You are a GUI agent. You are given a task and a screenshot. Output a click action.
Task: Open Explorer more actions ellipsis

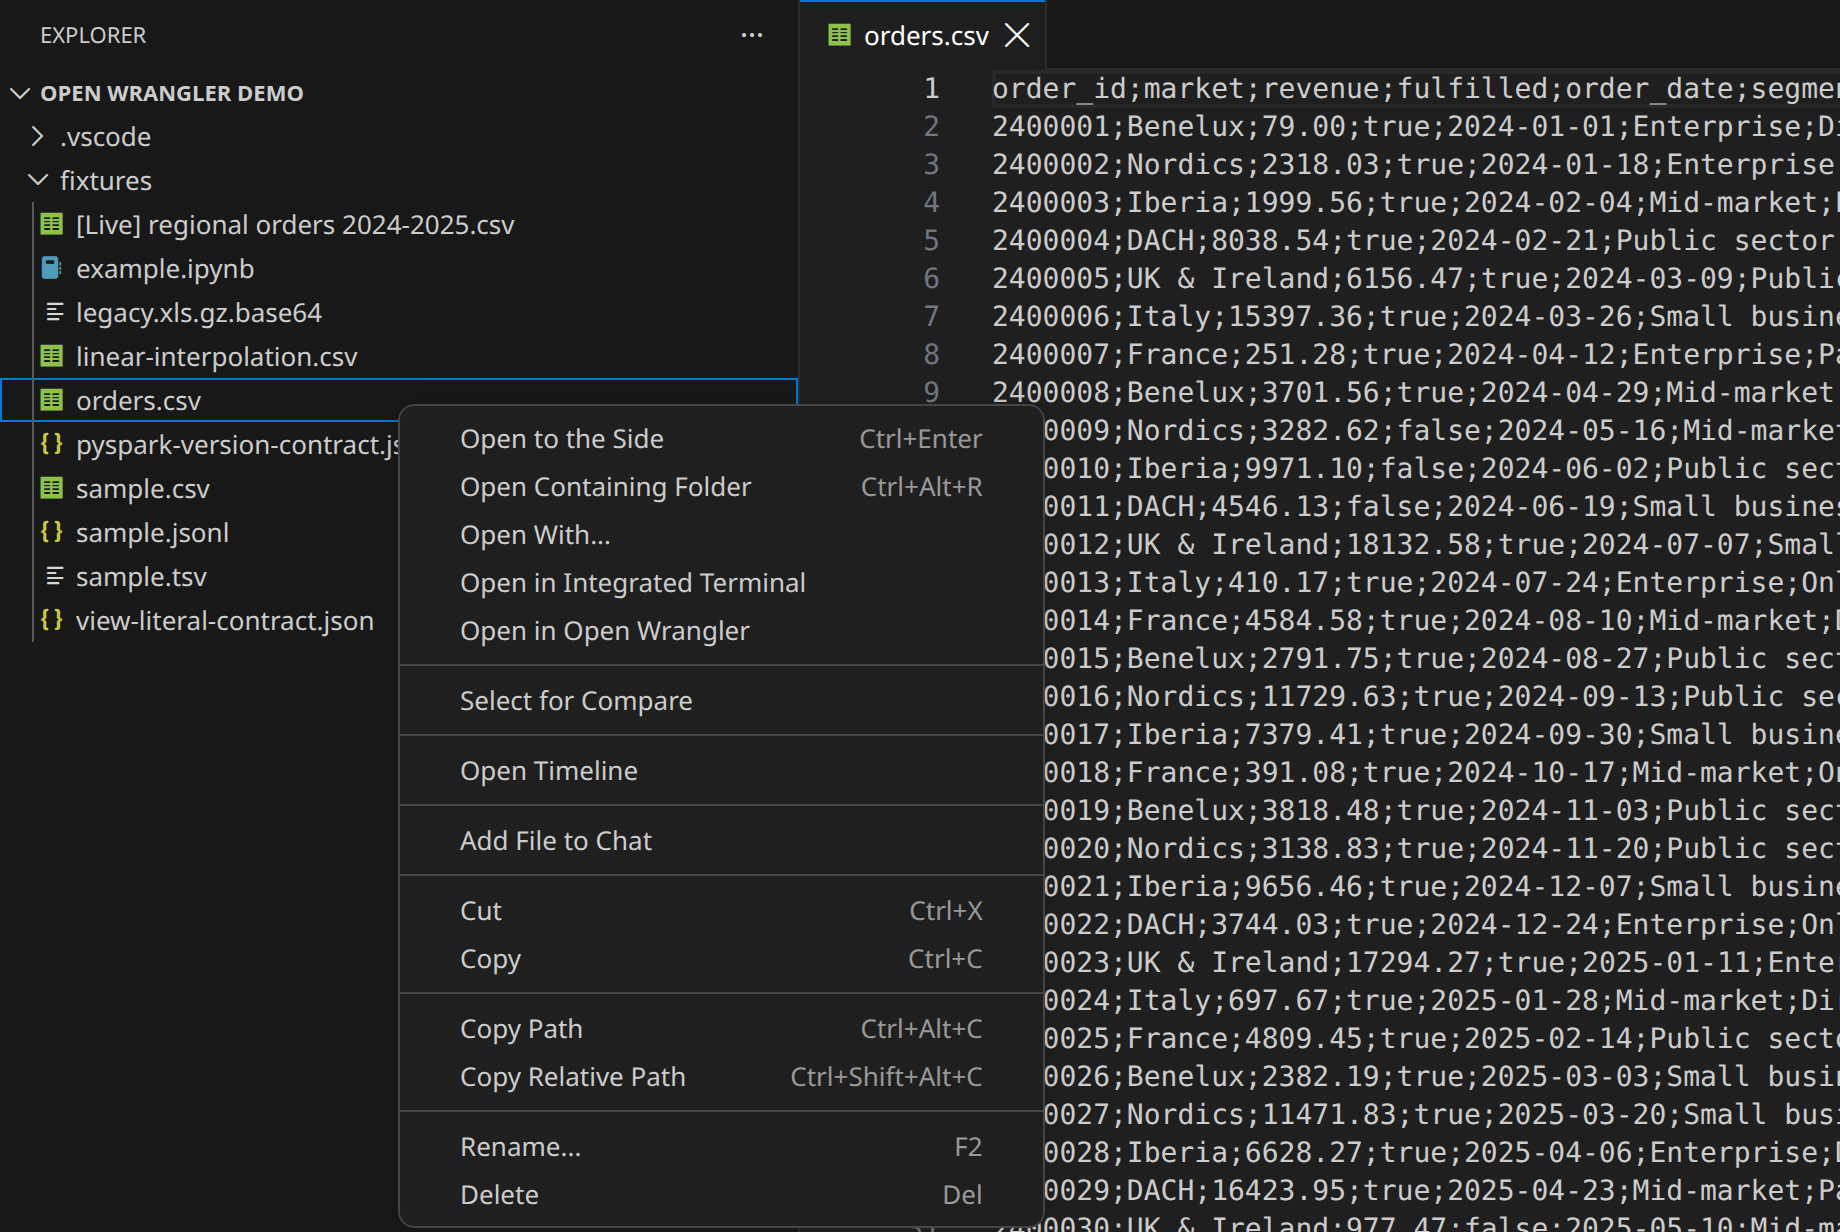pos(752,35)
